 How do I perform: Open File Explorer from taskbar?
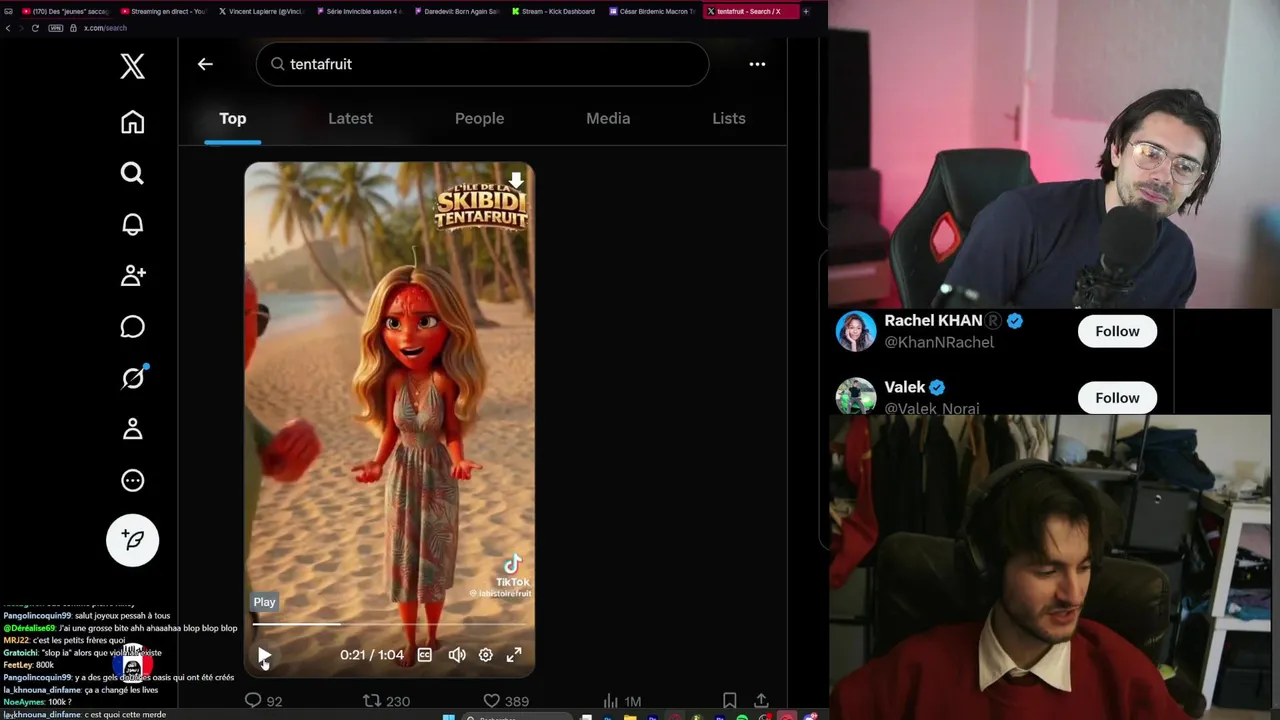(630, 716)
